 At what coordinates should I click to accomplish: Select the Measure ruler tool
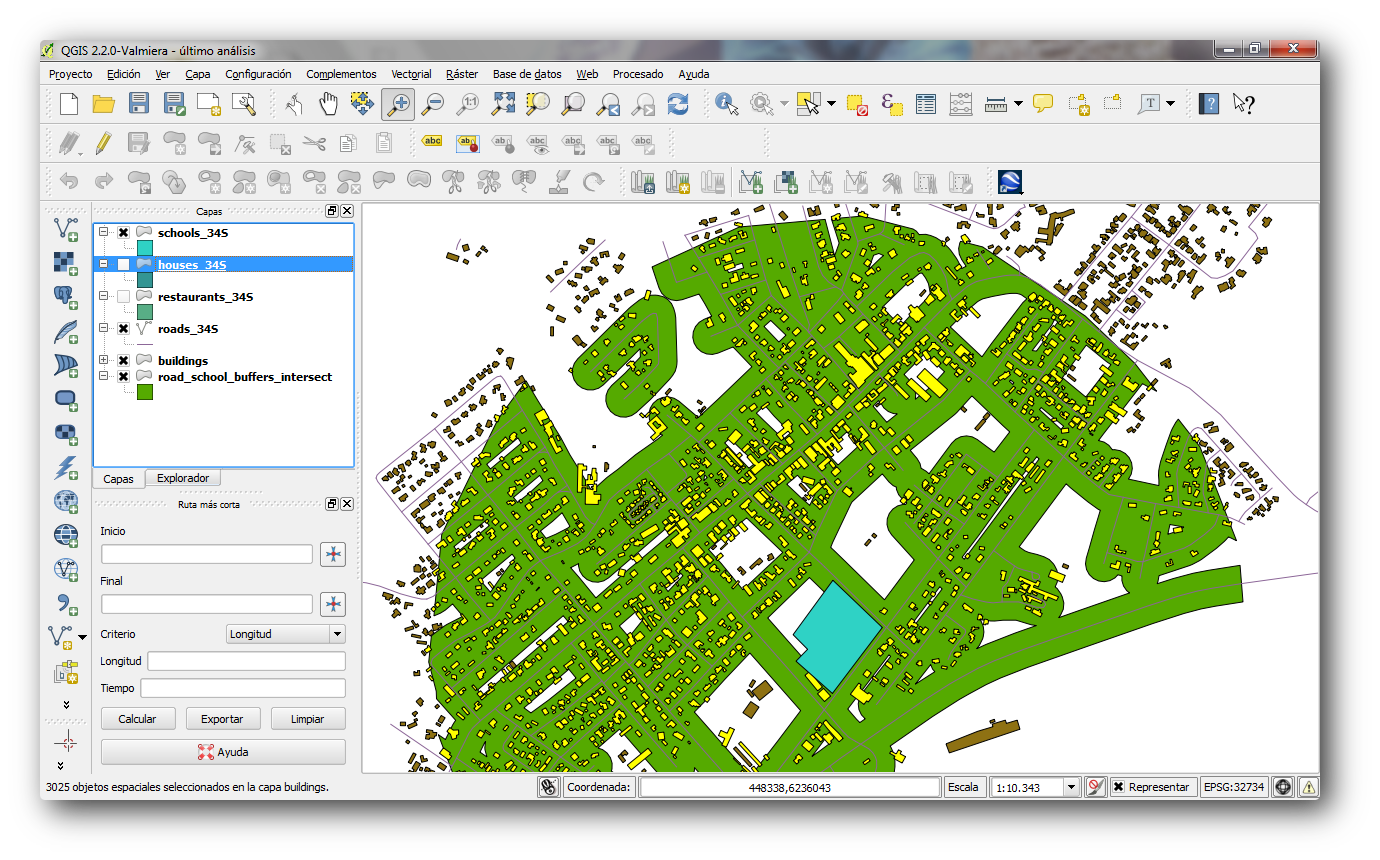[995, 103]
